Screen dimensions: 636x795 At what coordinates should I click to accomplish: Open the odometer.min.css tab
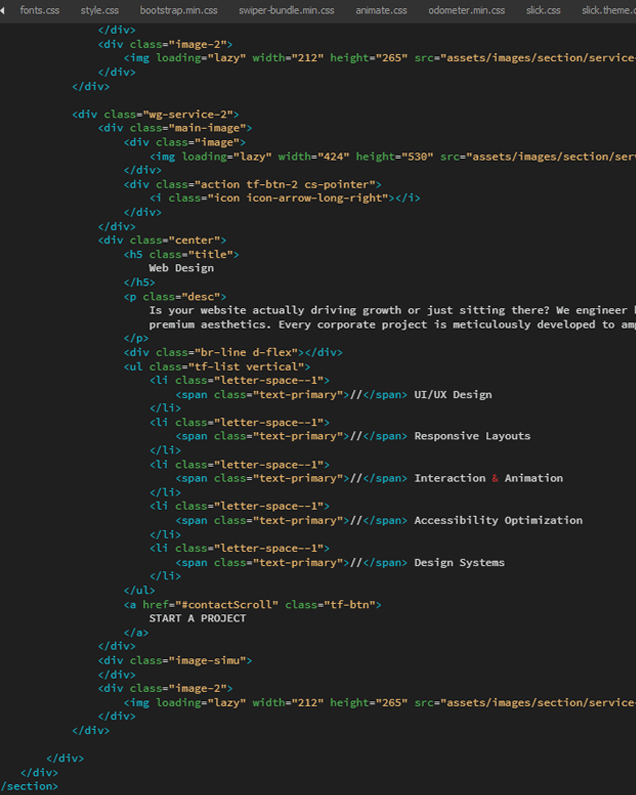point(467,10)
